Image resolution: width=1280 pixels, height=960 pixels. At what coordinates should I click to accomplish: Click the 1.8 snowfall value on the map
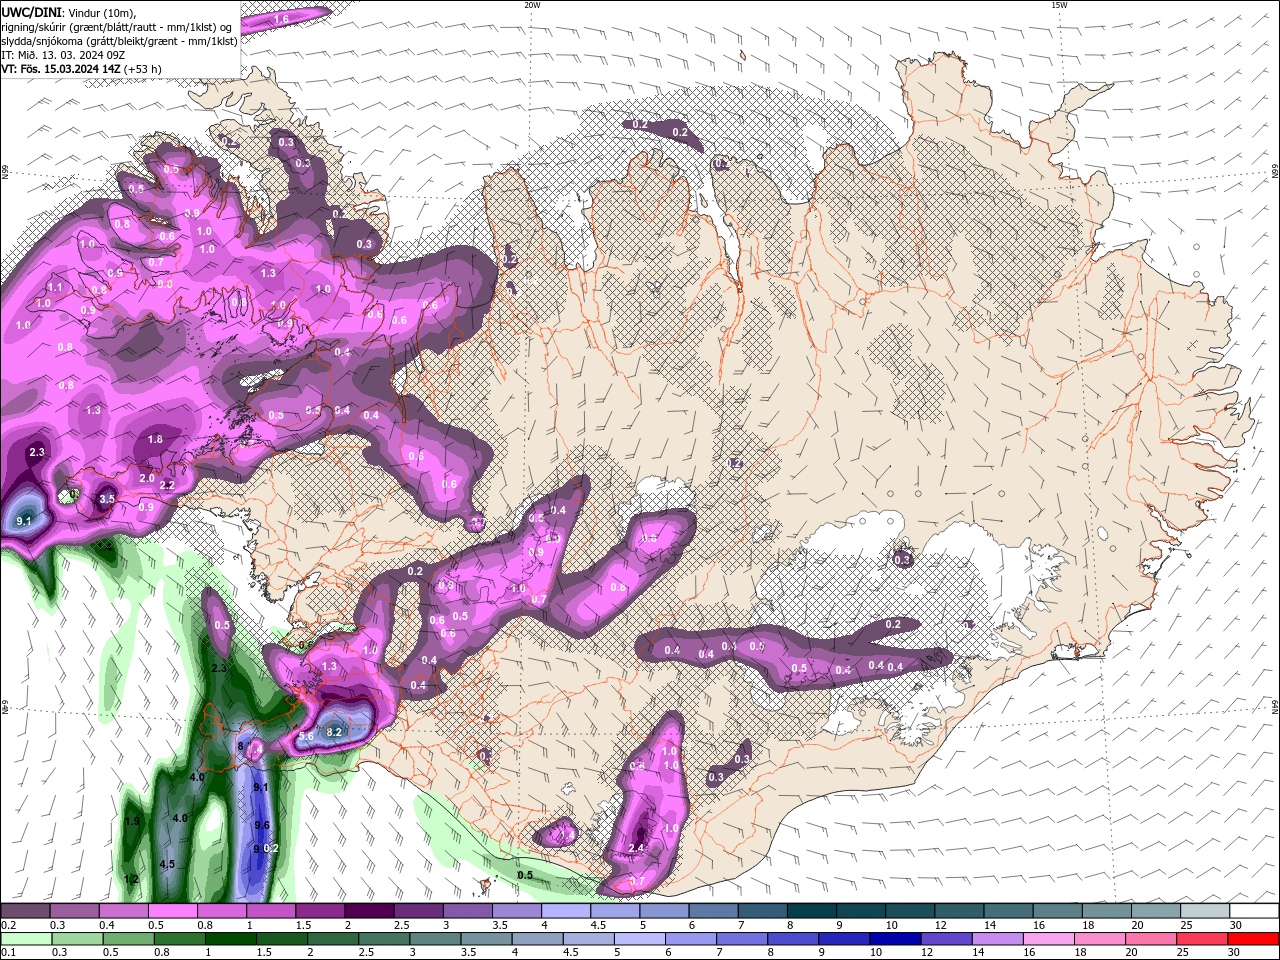[155, 439]
